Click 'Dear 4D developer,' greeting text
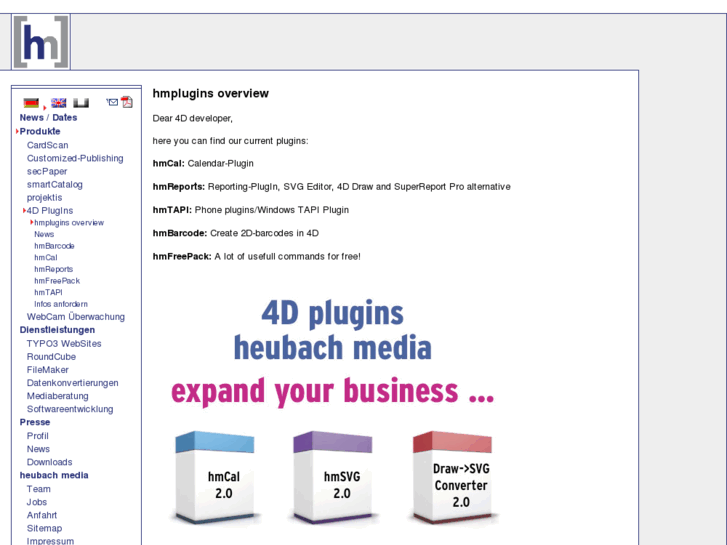The height and width of the screenshot is (545, 727). pos(192,118)
